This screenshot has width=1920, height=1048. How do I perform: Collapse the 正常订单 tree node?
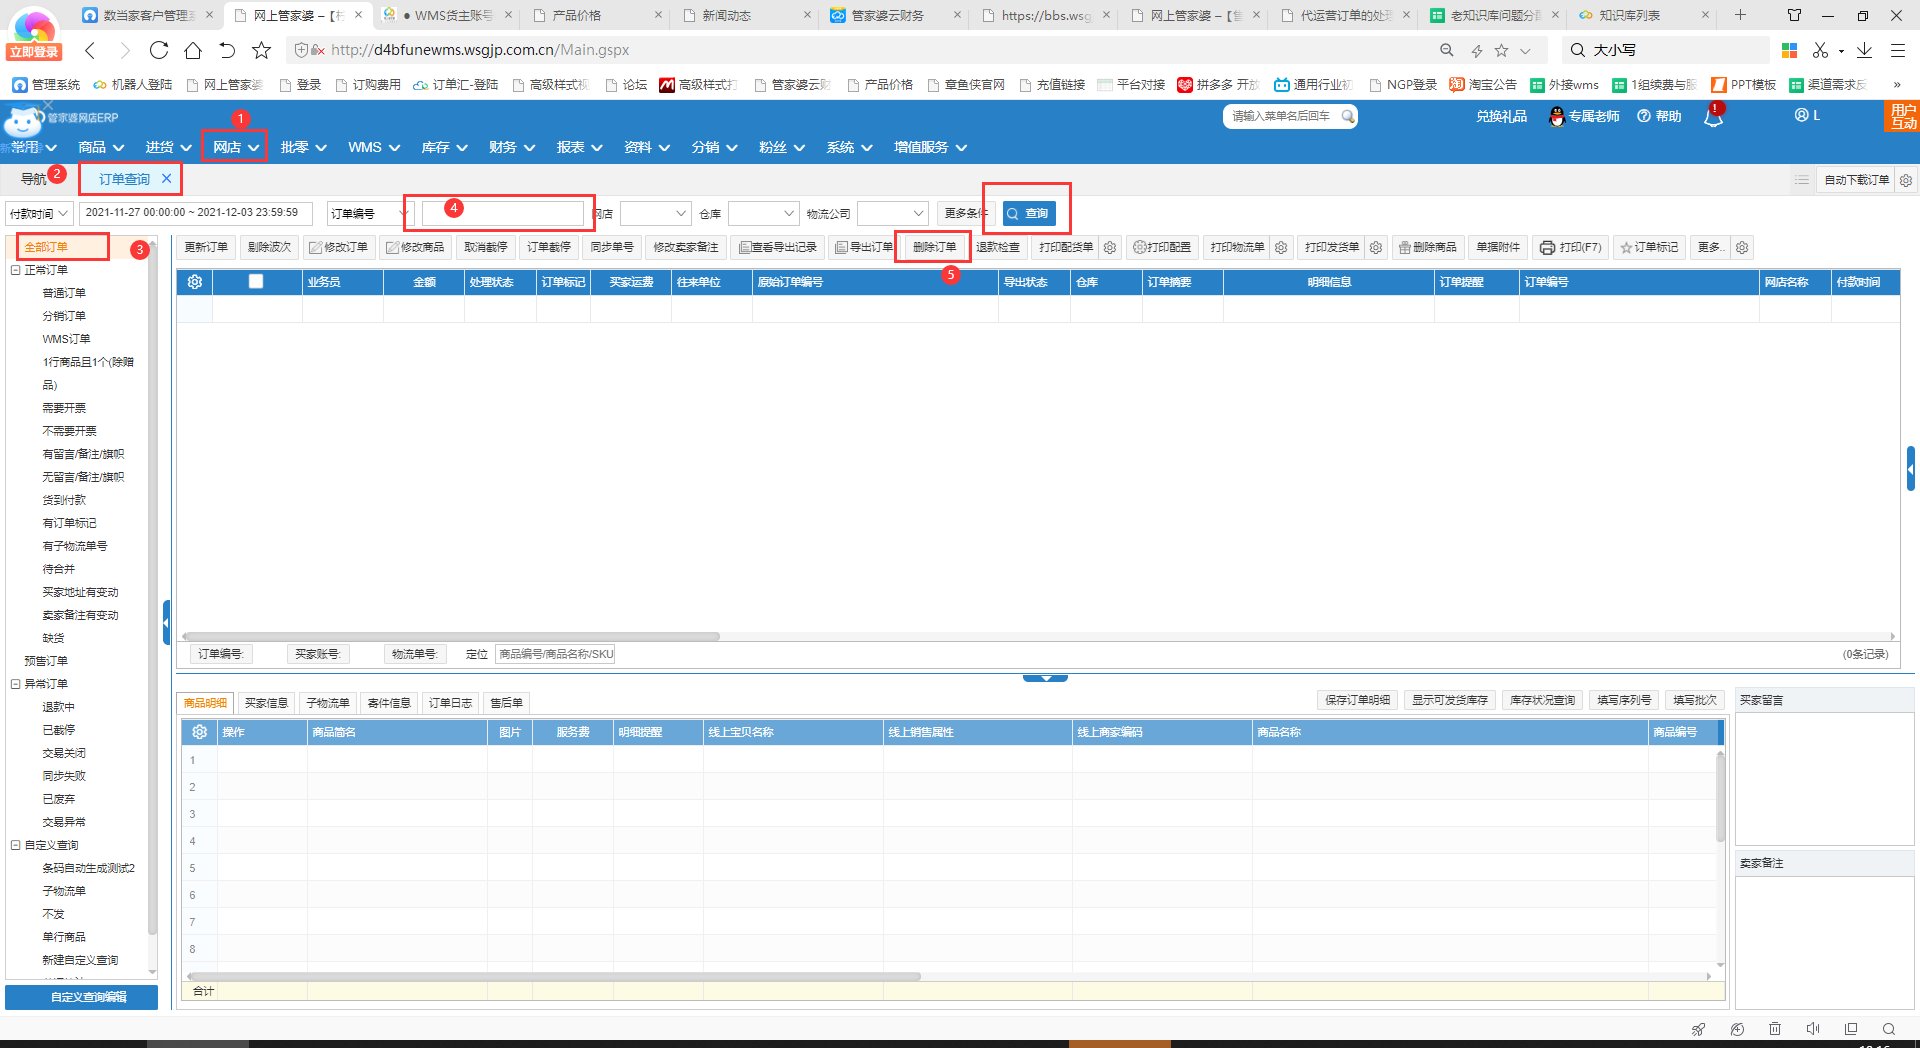[x=16, y=270]
